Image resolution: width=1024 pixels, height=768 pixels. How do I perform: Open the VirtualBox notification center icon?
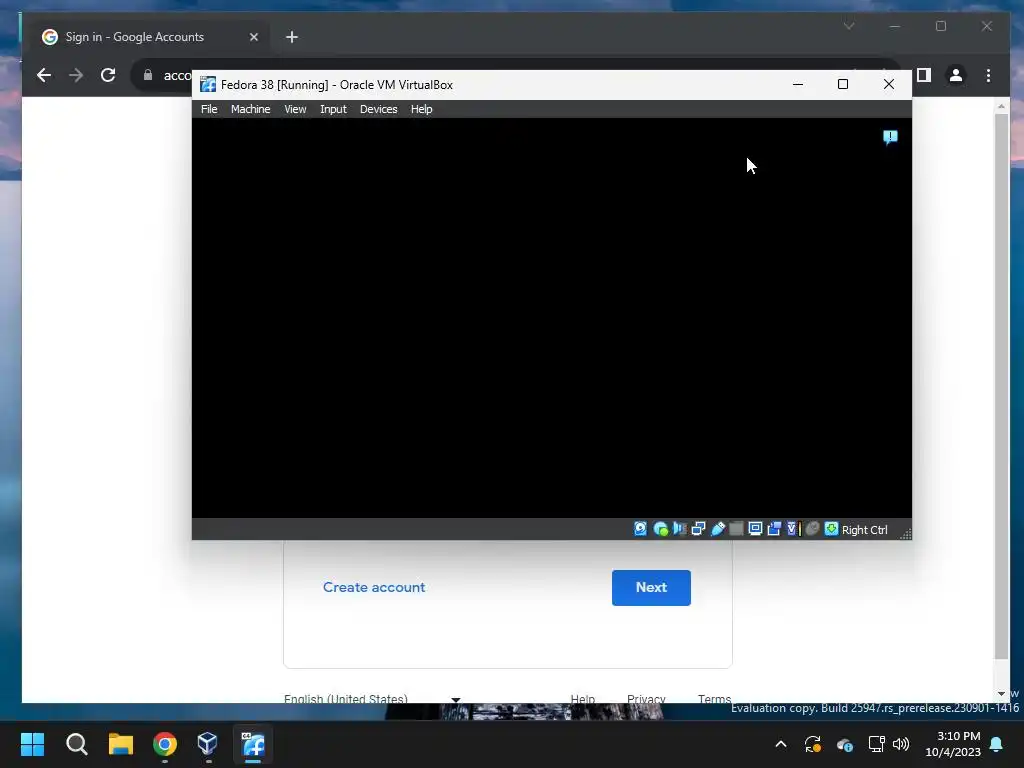pos(890,137)
